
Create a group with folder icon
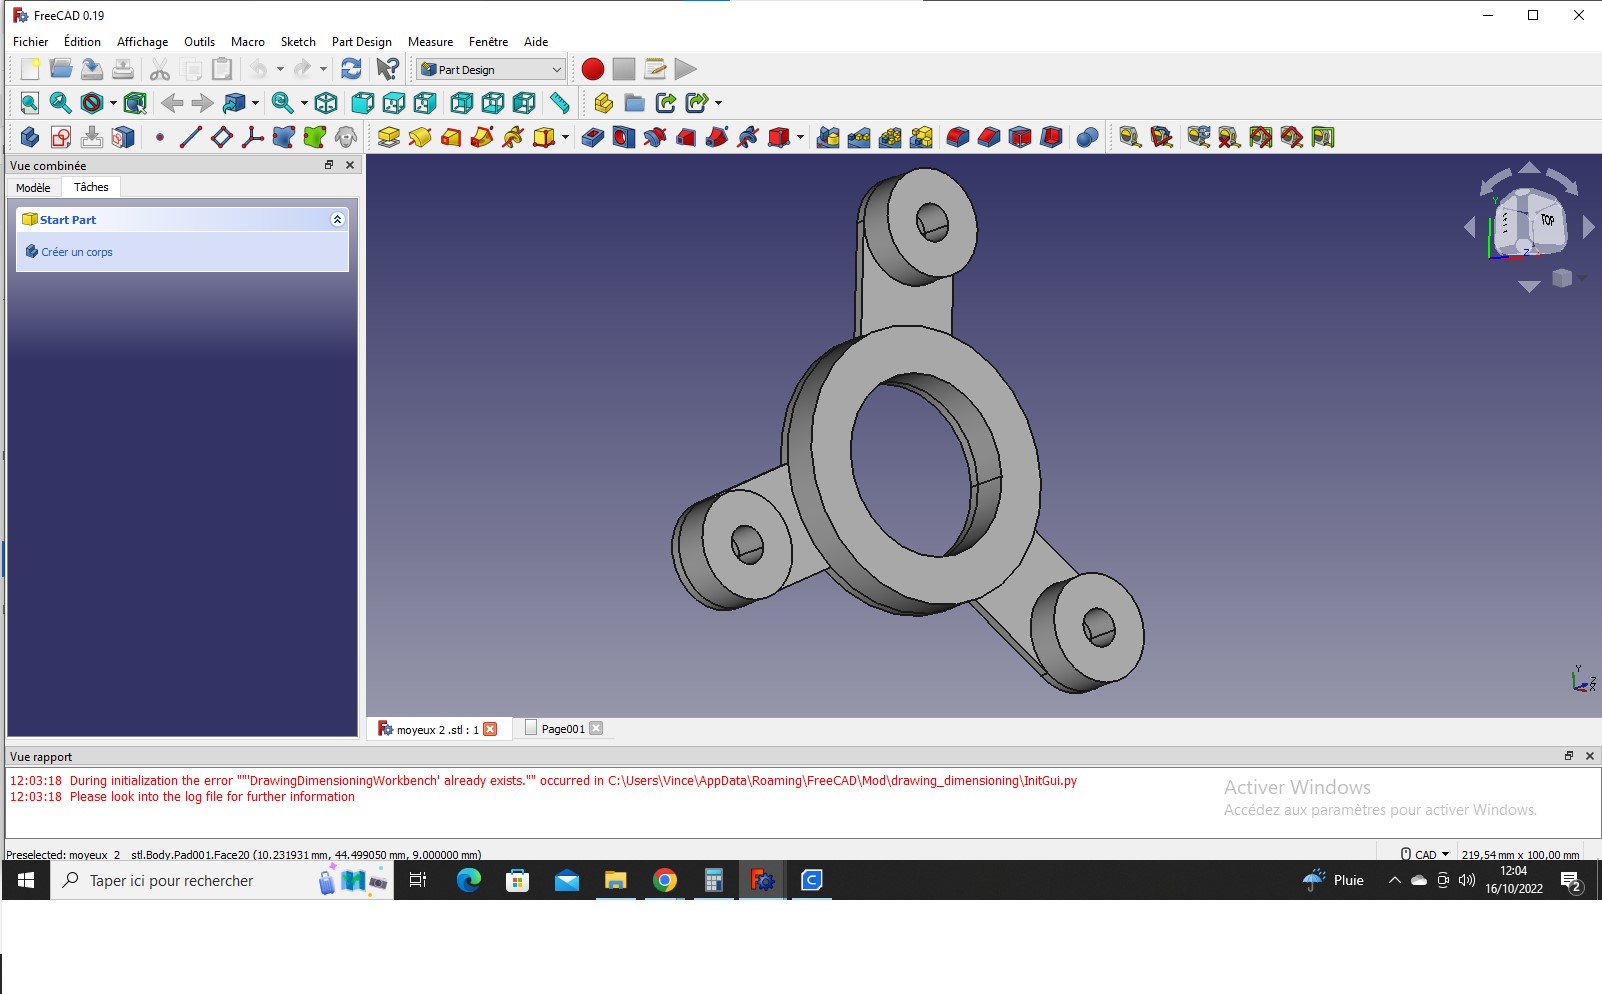[x=634, y=103]
